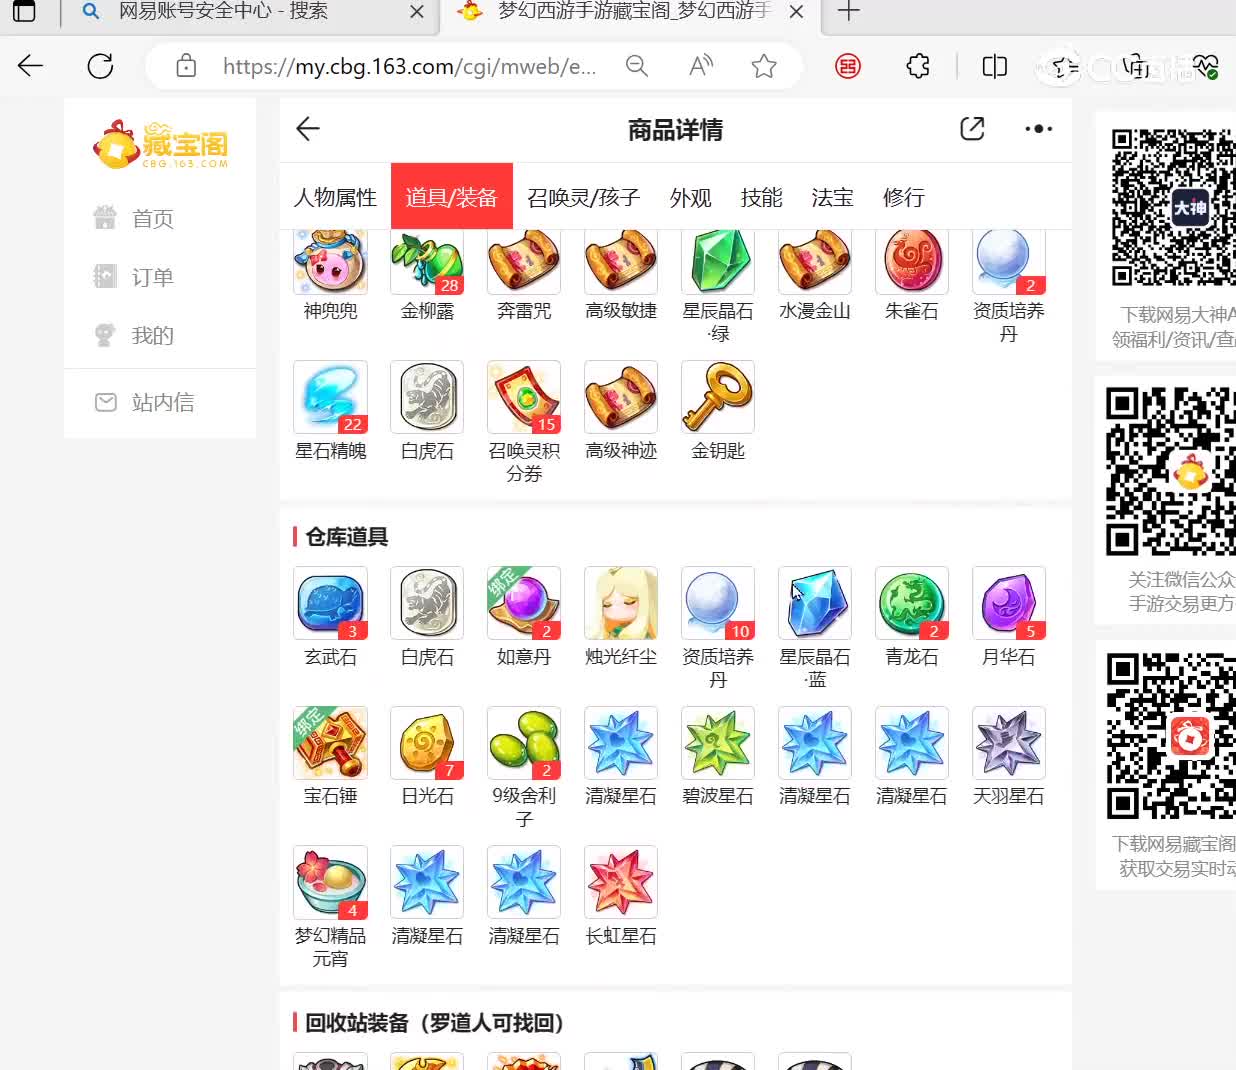Select the 天羽星石 grey star icon
The image size is (1236, 1070).
coord(1009,743)
